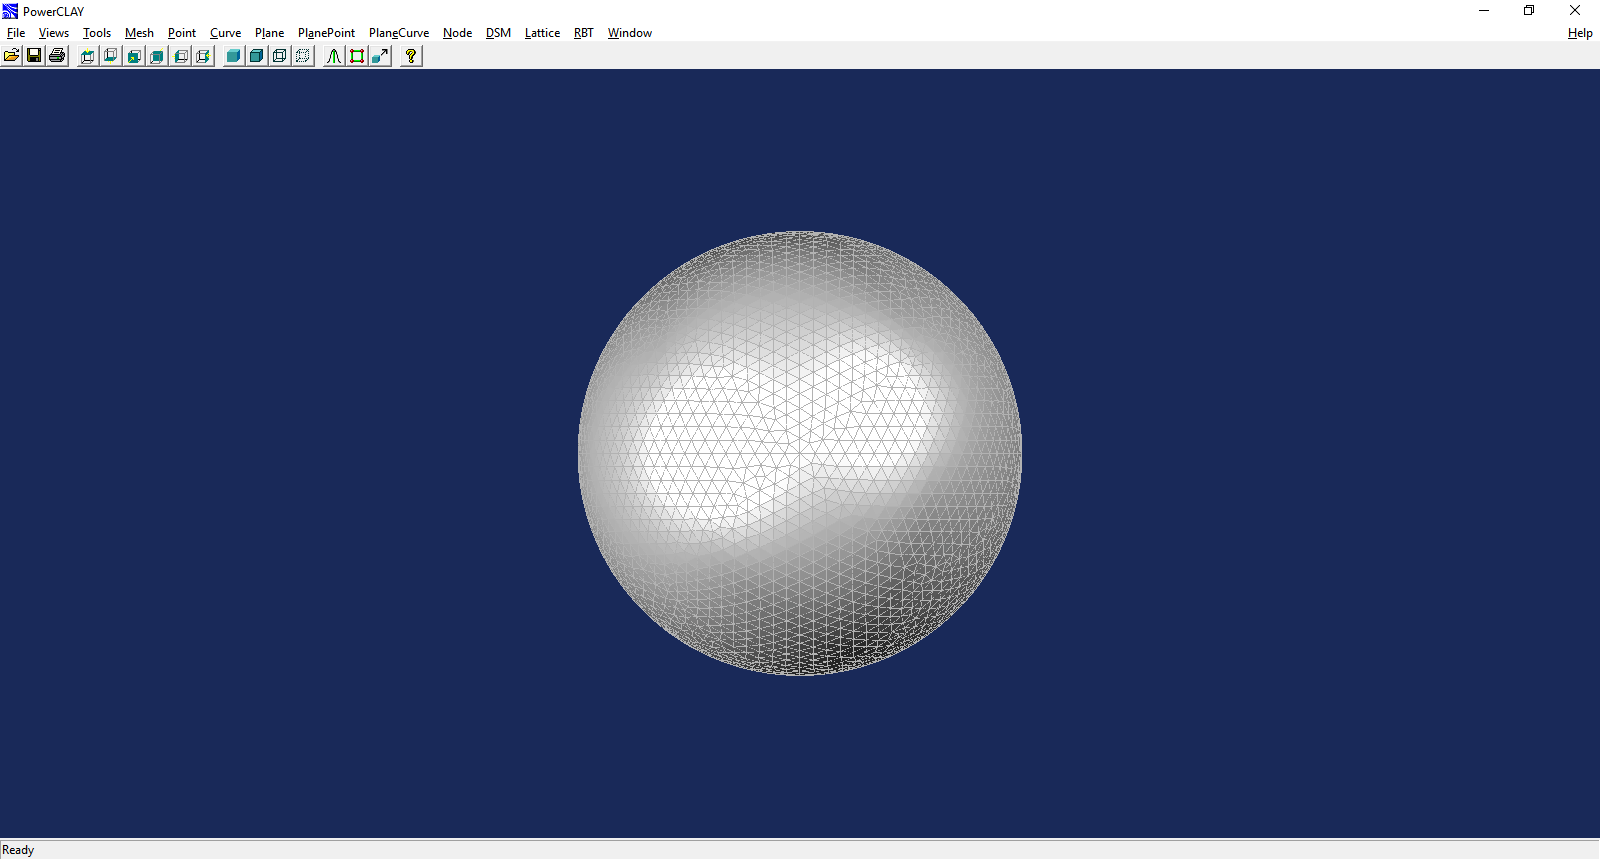1600x860 pixels.
Task: Click the cube with arrow scale icon
Action: (x=380, y=56)
